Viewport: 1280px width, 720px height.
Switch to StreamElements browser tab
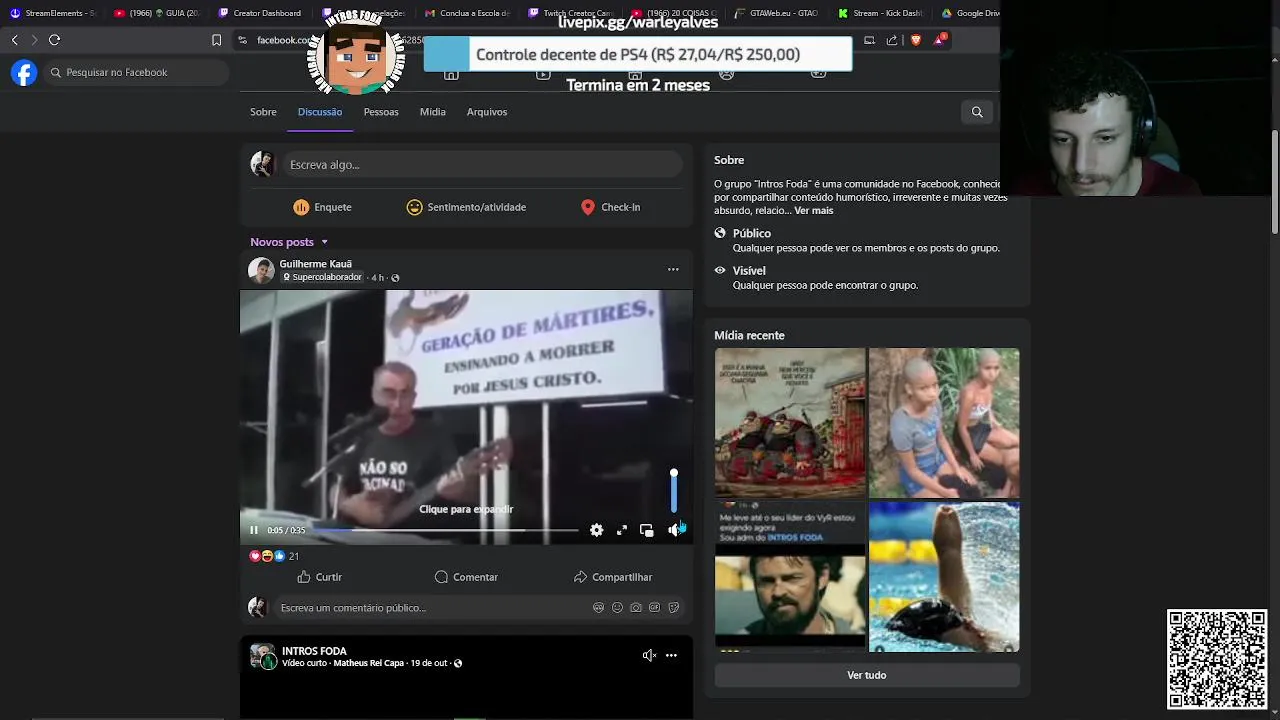point(52,13)
